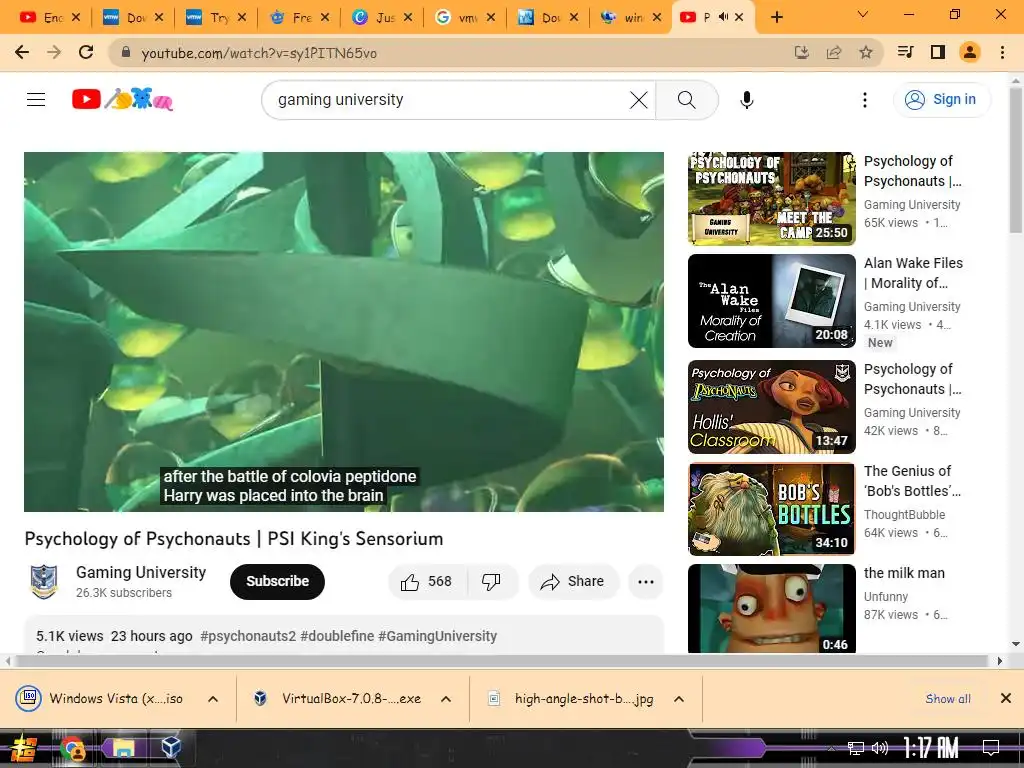Screen dimensions: 1024x768
Task: Click the address bar URL
Action: click(x=259, y=54)
